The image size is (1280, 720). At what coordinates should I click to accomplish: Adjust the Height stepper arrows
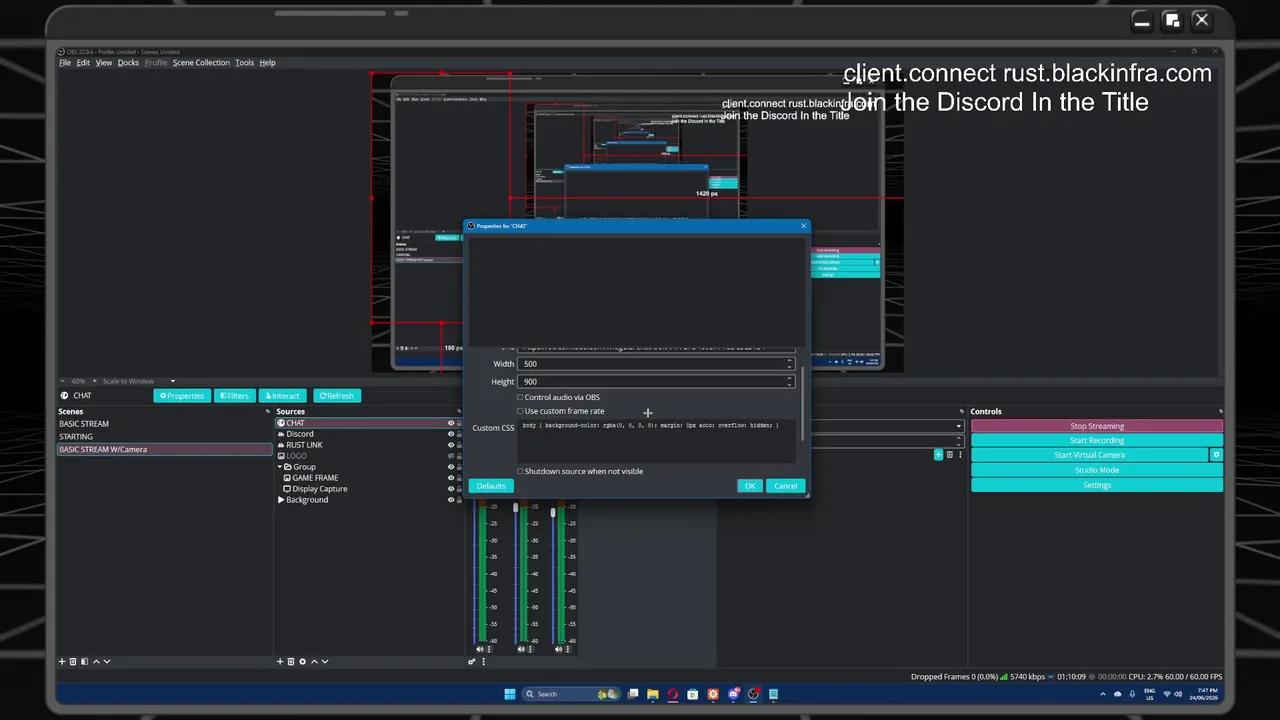(789, 382)
